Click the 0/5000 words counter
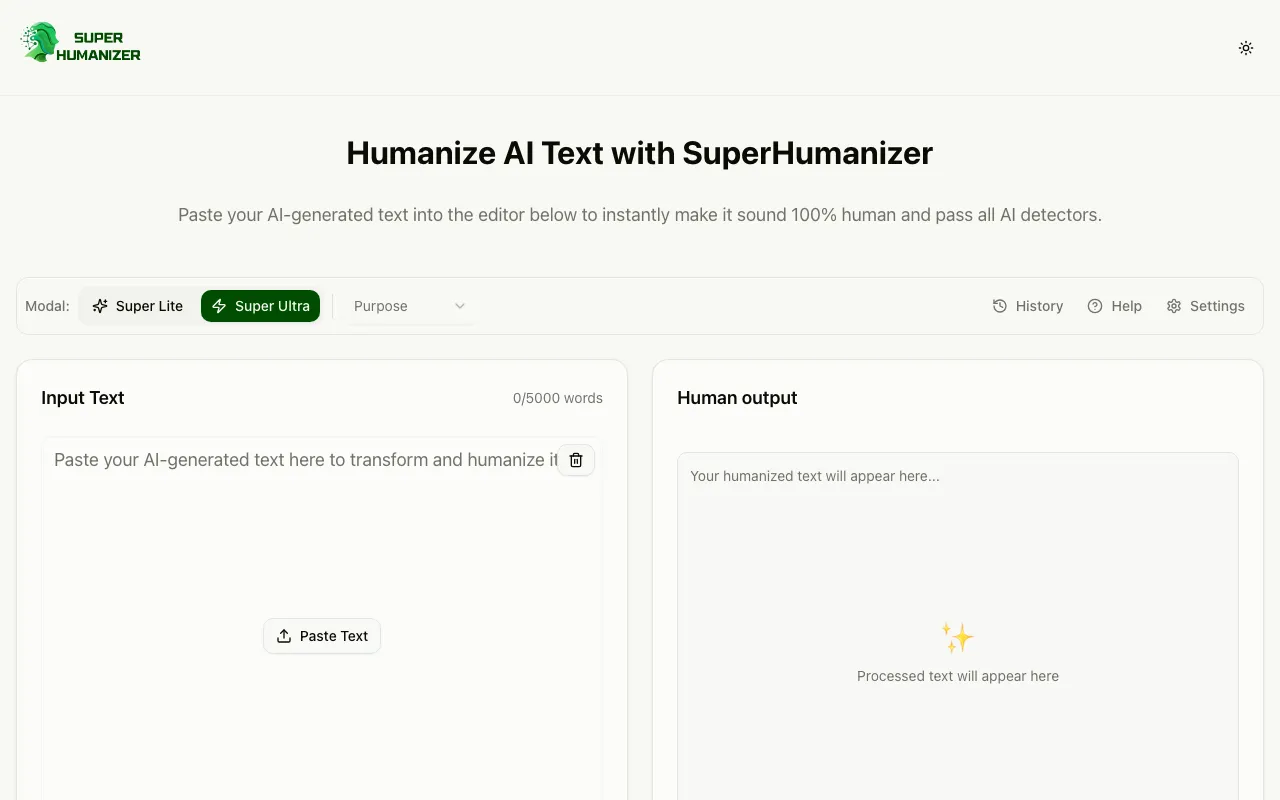Screen dimensions: 1280x800 click(x=557, y=398)
